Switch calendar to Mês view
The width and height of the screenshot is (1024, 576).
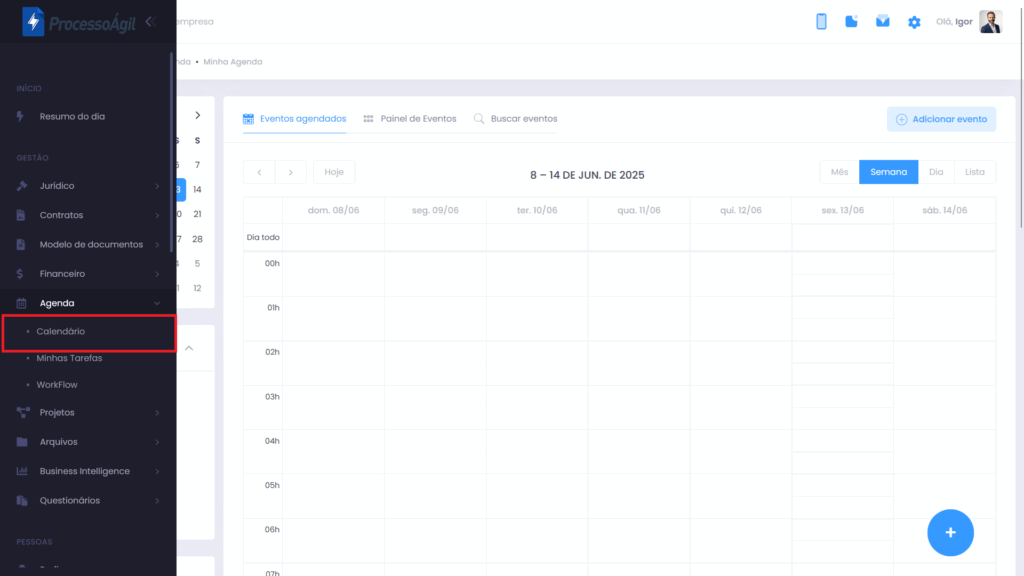(x=839, y=172)
